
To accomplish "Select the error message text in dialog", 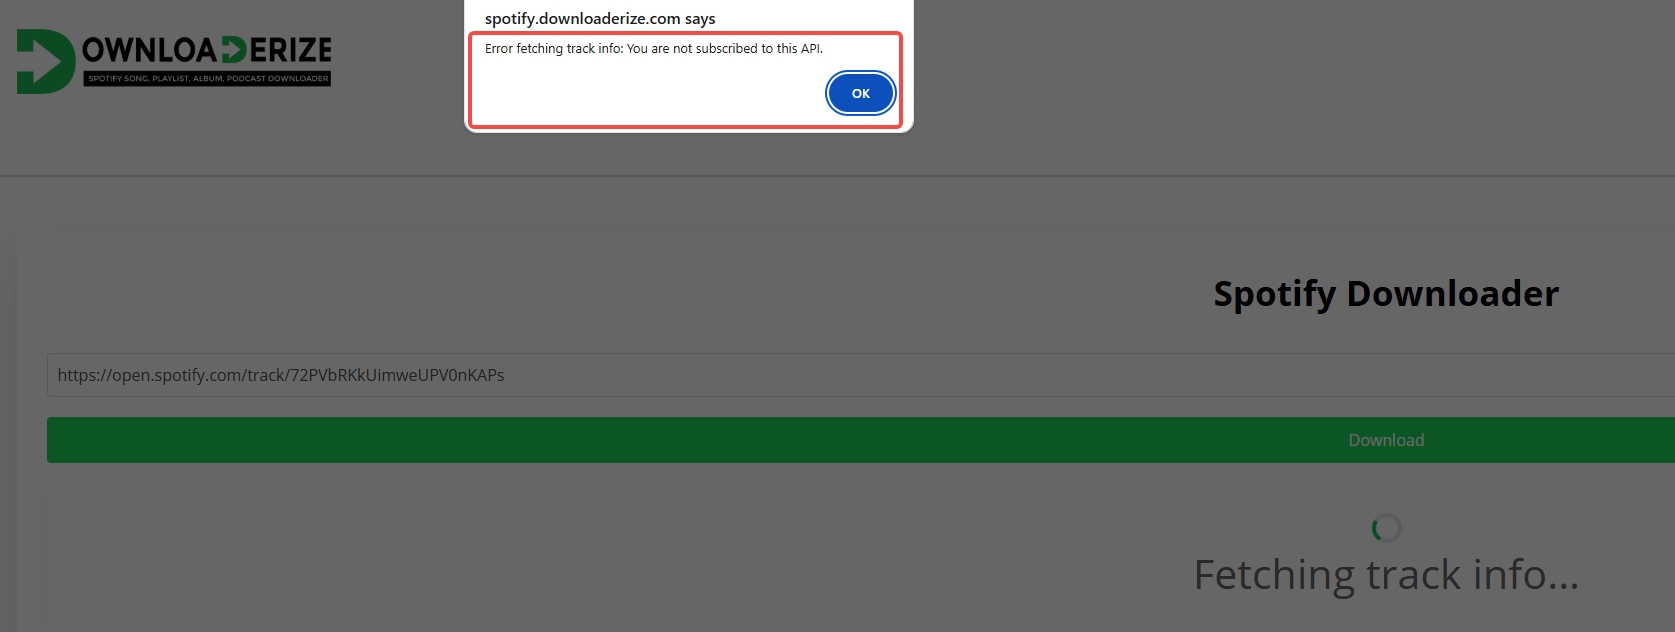I will click(654, 48).
